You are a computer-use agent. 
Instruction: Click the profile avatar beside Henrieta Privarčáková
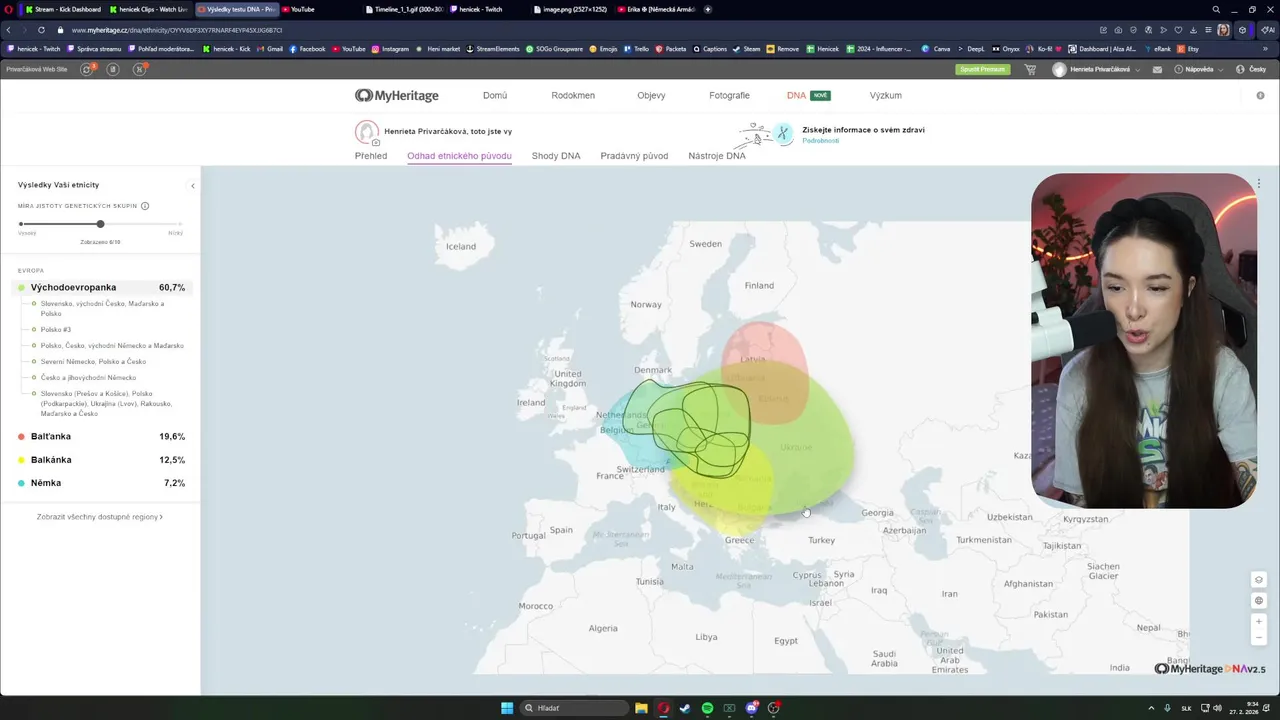[x=1060, y=70]
